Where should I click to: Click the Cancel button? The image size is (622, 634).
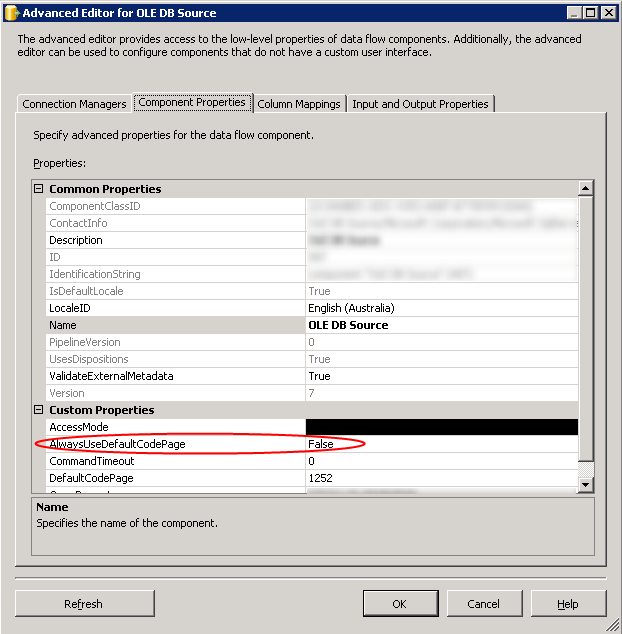point(484,604)
